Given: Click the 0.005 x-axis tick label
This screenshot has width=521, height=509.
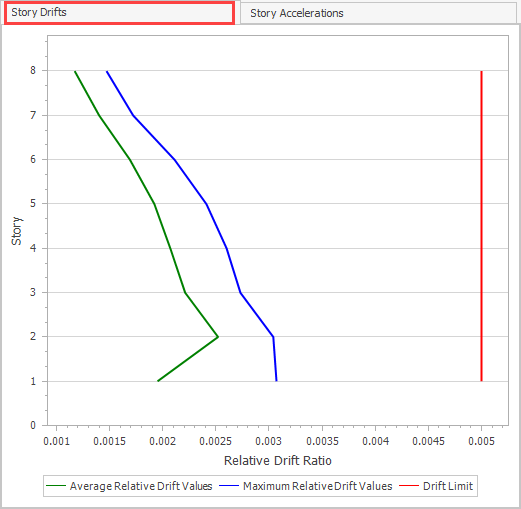Looking at the screenshot, I should click(x=481, y=441).
